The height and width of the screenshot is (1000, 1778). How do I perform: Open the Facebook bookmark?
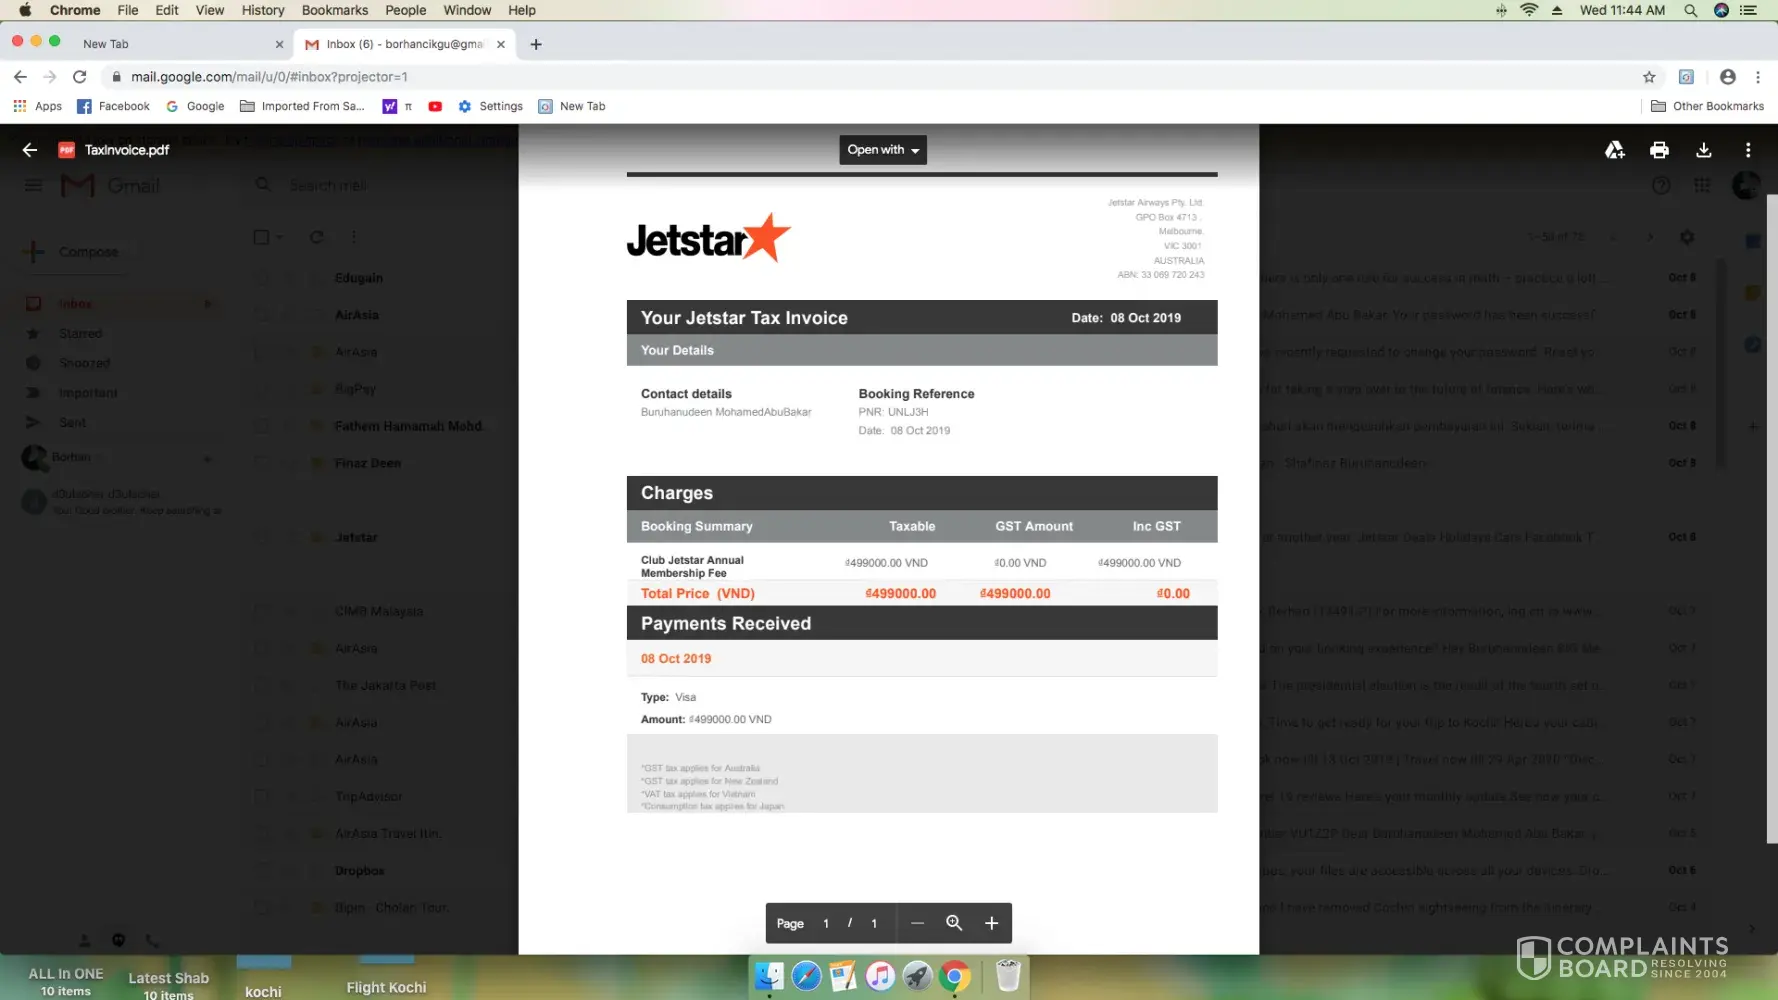pyautogui.click(x=113, y=106)
